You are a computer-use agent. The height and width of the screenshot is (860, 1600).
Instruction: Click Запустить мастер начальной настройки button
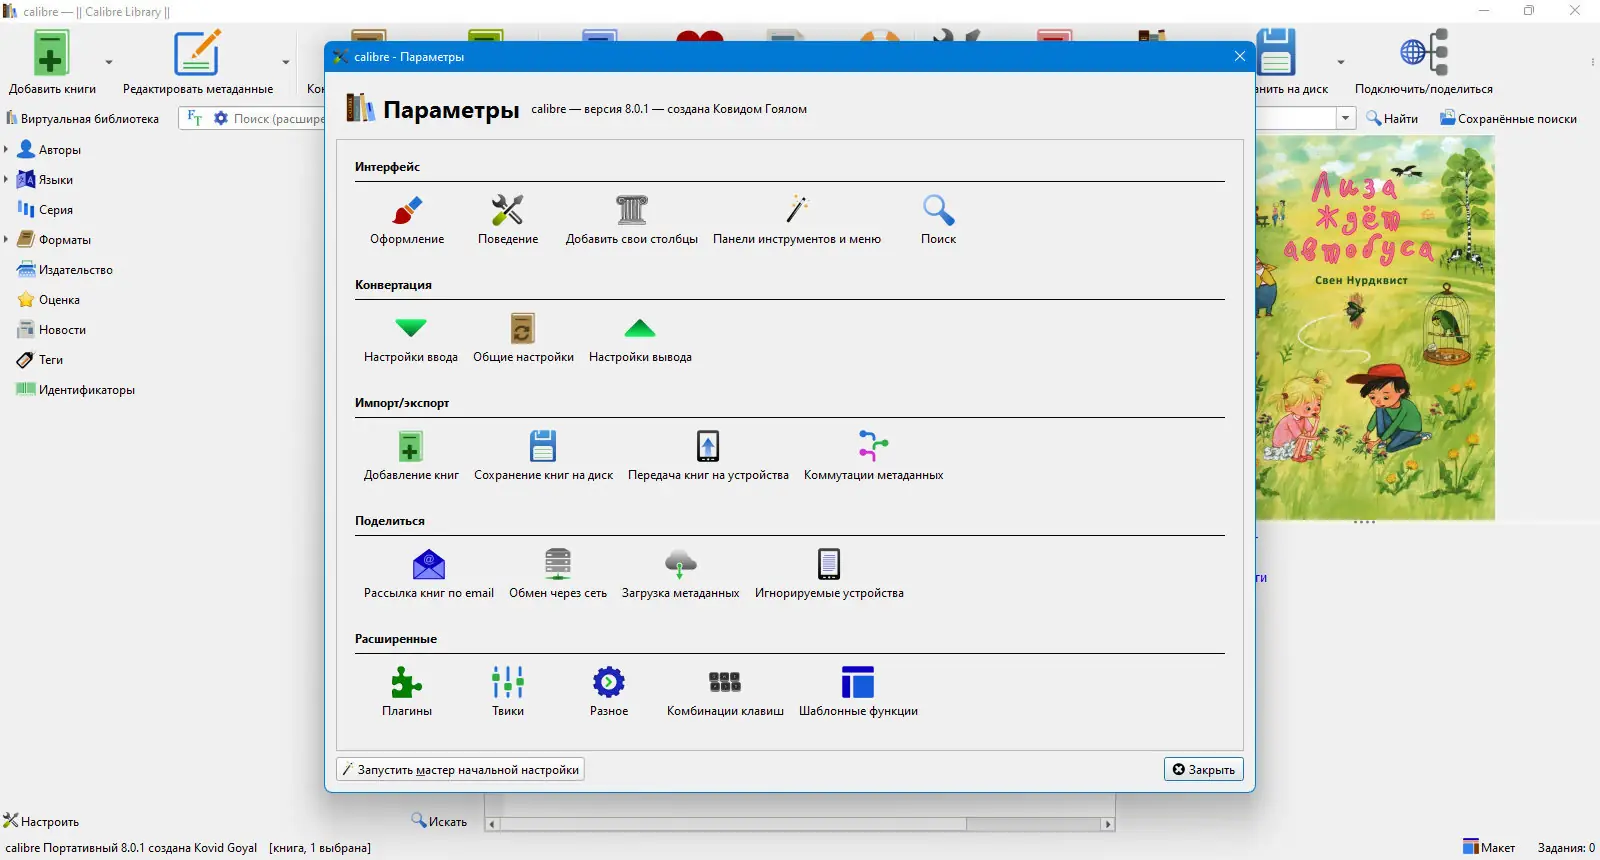[x=461, y=769]
